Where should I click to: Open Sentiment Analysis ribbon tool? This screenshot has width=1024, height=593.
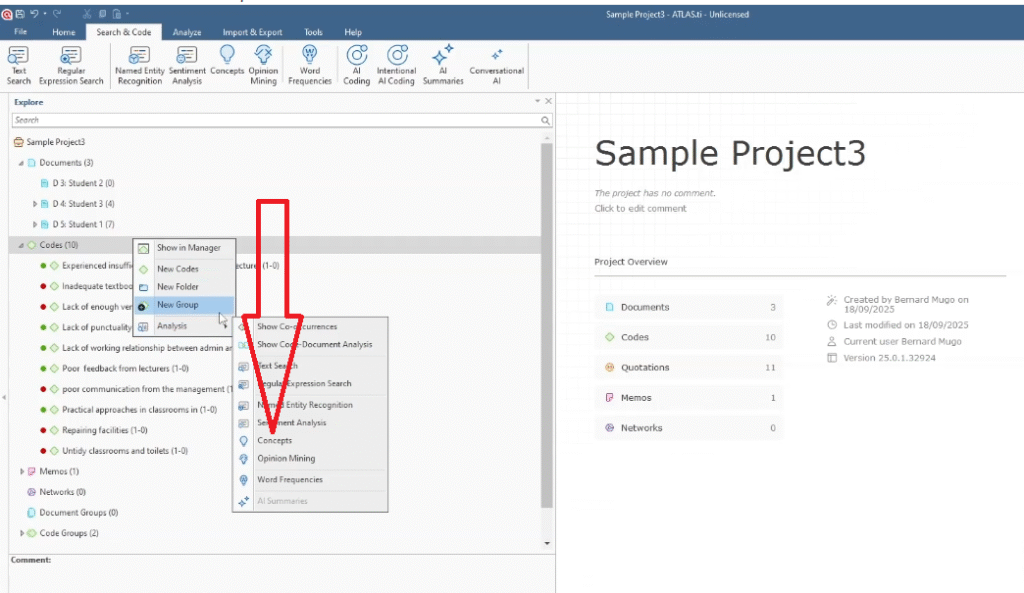[187, 64]
